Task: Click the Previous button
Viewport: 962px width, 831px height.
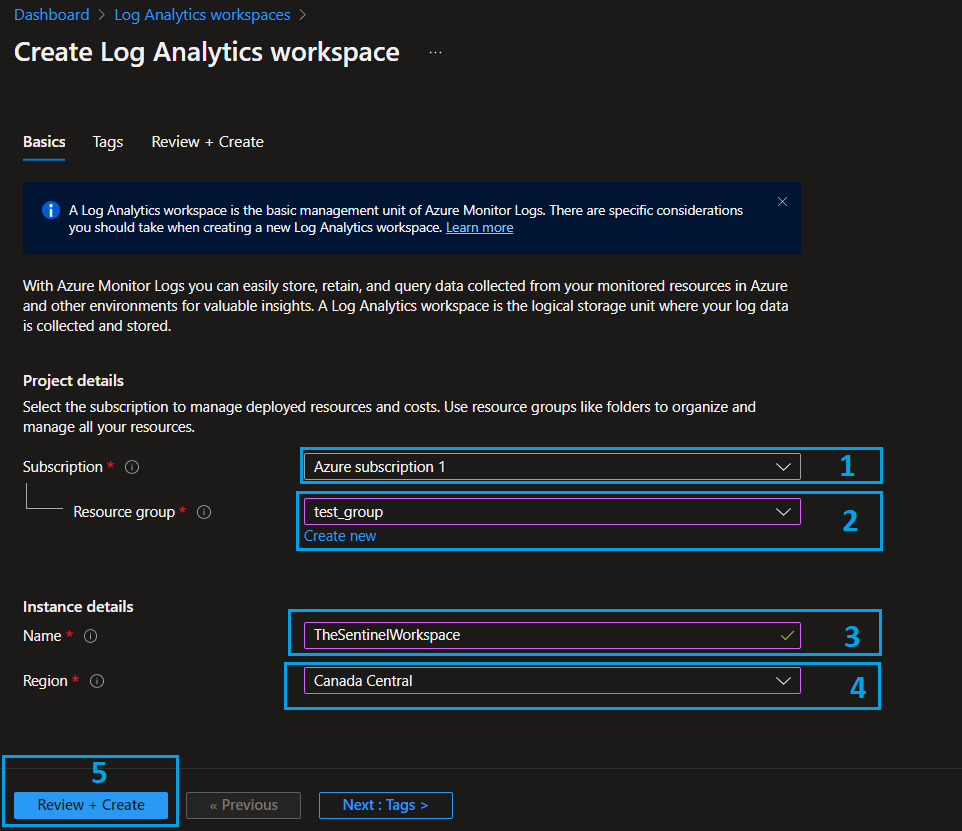Action: click(x=244, y=805)
